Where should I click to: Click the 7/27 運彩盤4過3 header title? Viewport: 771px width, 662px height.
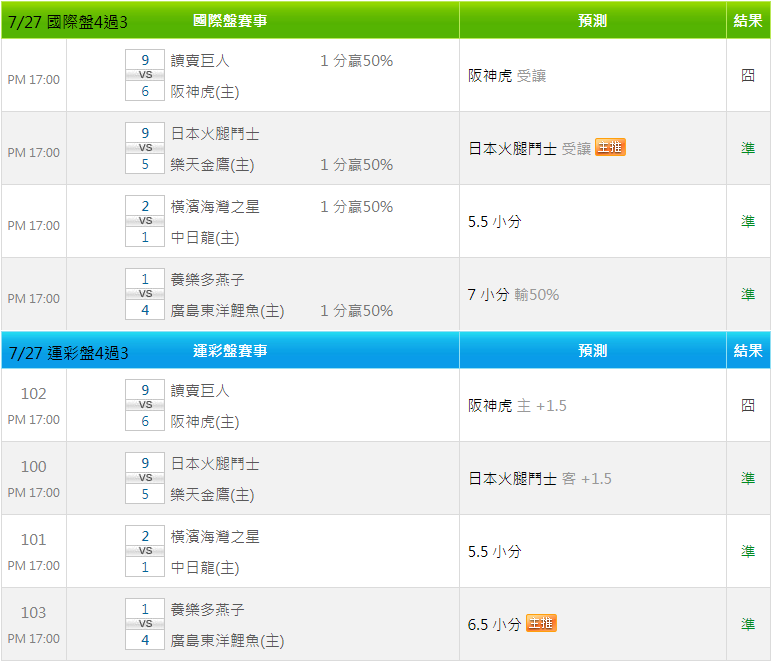68,353
